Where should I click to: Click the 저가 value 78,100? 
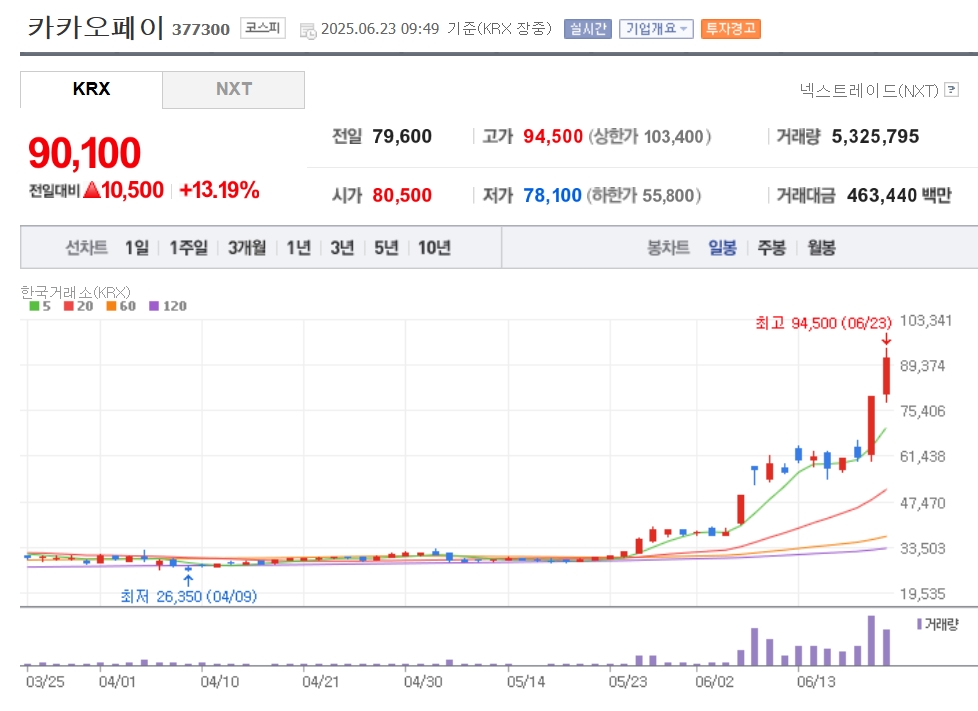pos(552,195)
